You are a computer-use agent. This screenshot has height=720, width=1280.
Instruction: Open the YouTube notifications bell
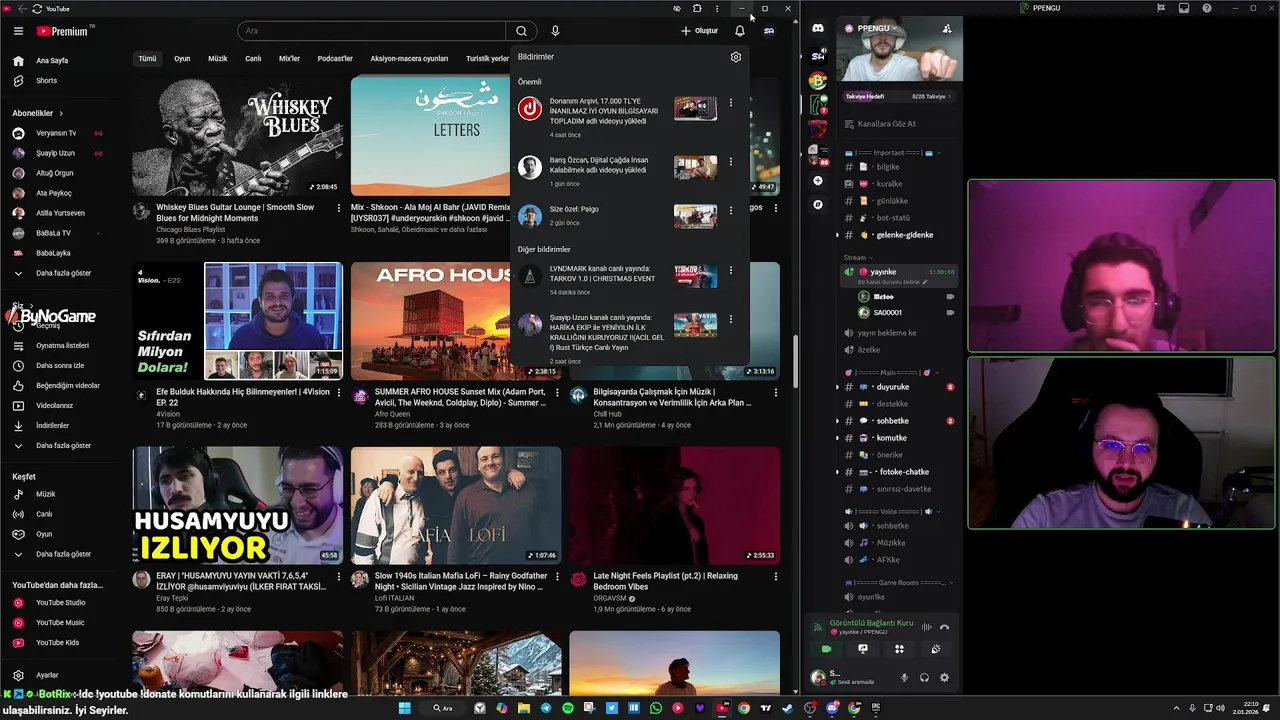740,31
